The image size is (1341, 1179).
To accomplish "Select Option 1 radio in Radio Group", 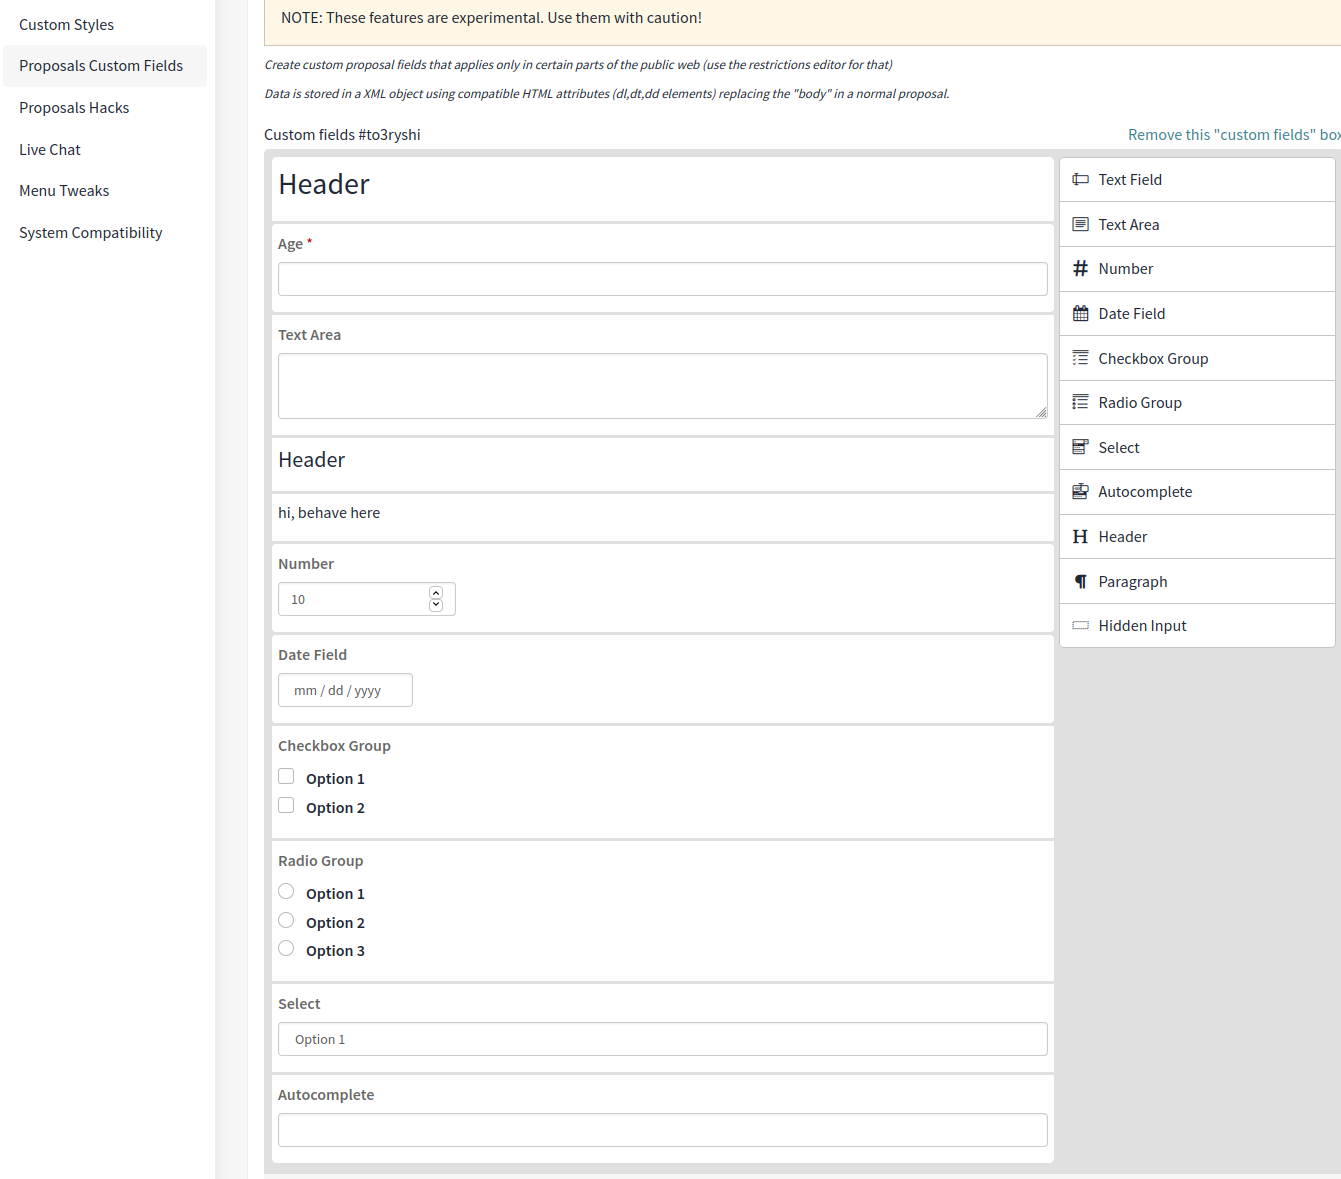I will click(x=286, y=891).
